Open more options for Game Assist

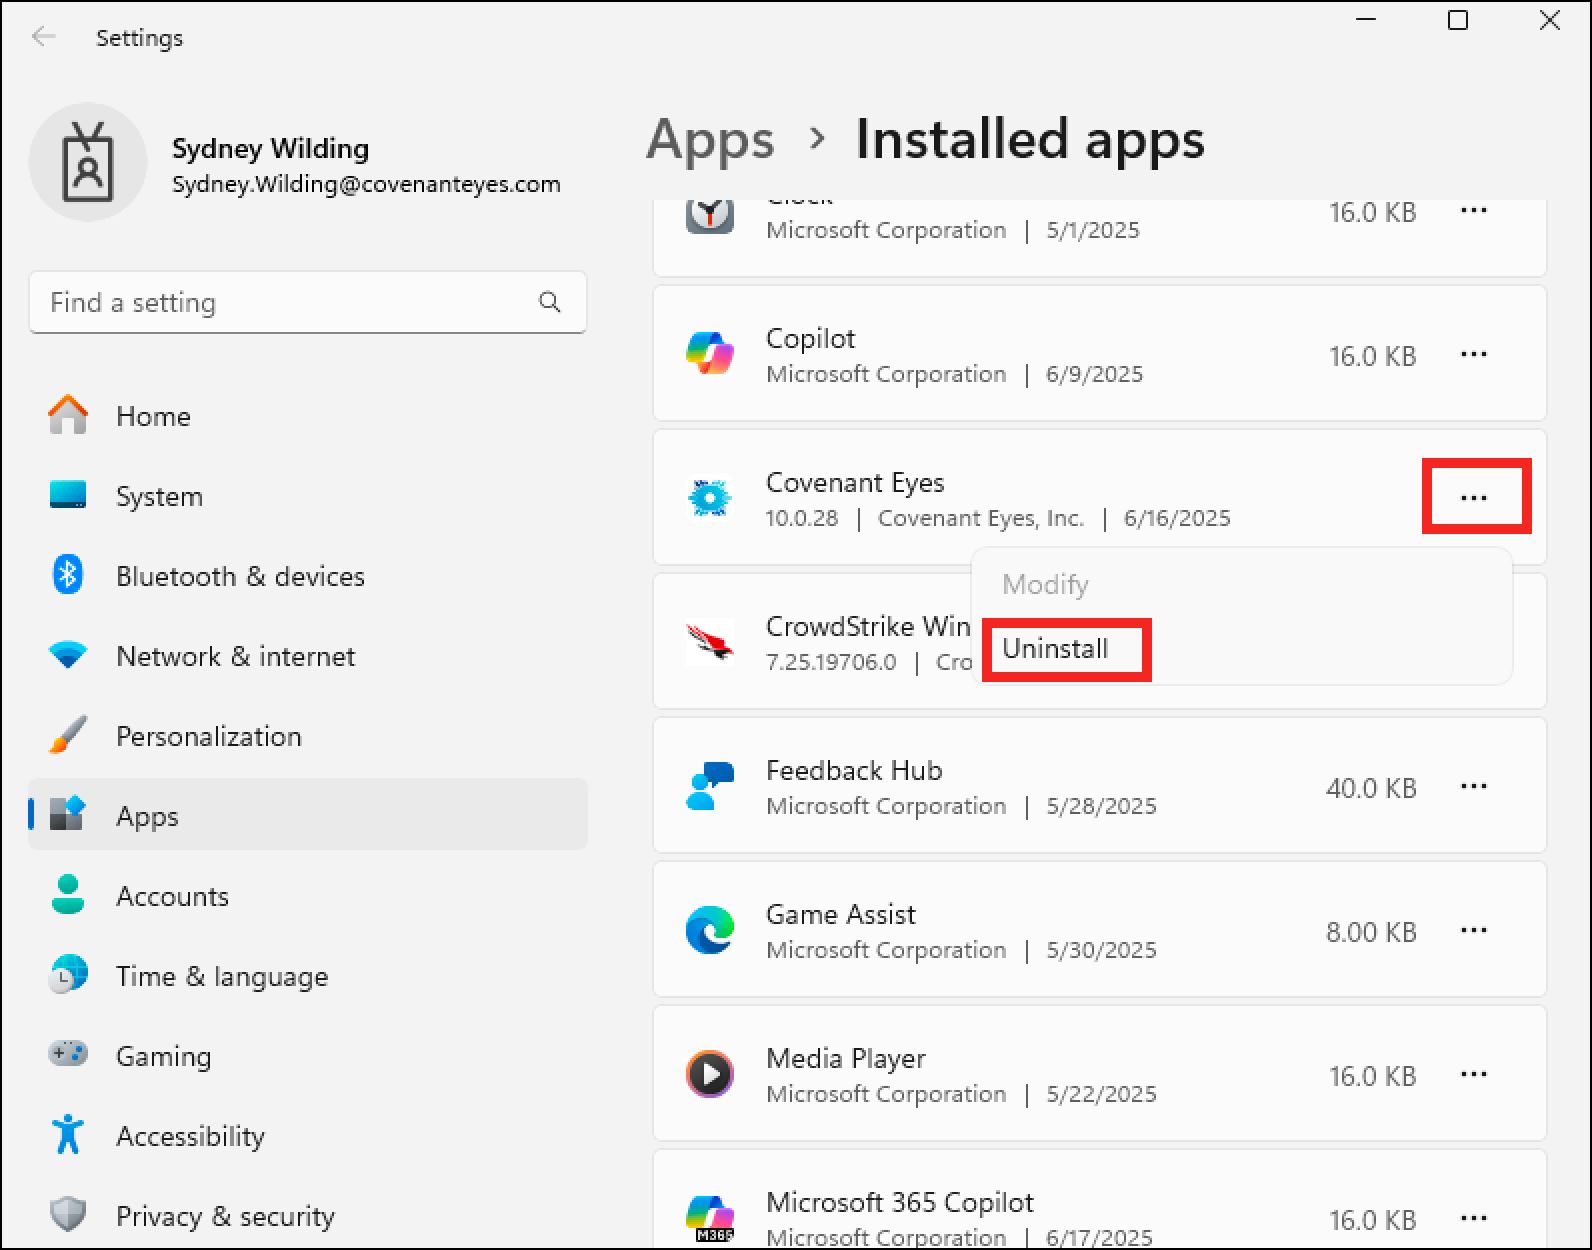point(1474,930)
